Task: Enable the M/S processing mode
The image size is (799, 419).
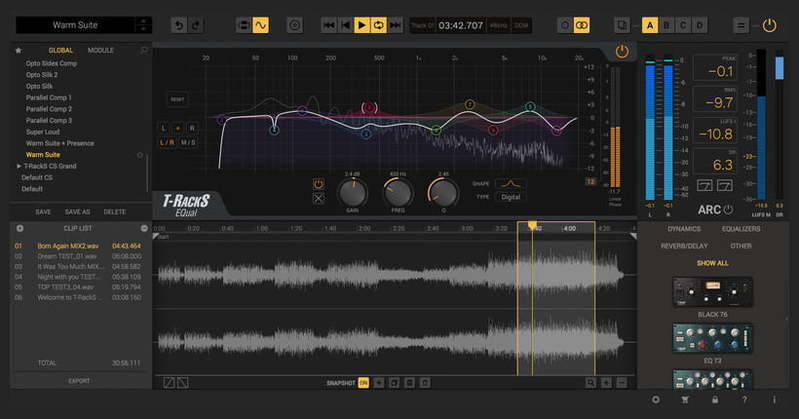Action: pos(188,143)
